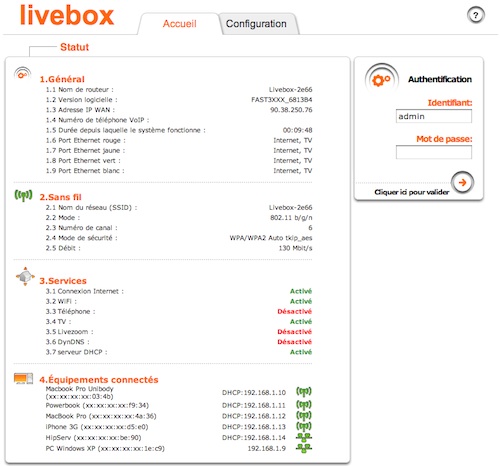Screen dimensions: 500x466
Task: Click WiFi icon for Powerbook row
Action: [x=304, y=405]
